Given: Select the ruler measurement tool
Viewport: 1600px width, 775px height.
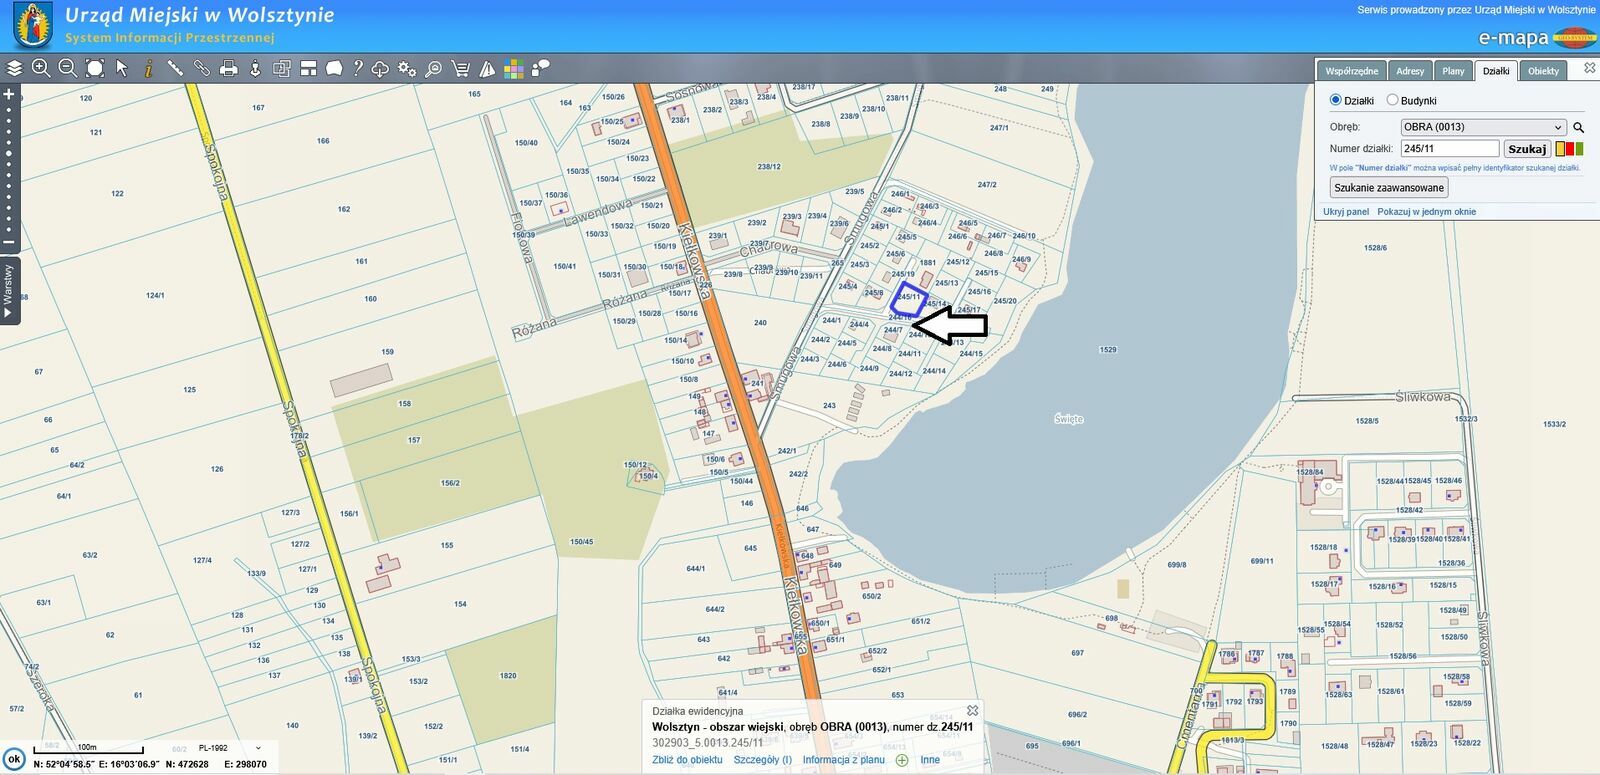Looking at the screenshot, I should click(175, 68).
